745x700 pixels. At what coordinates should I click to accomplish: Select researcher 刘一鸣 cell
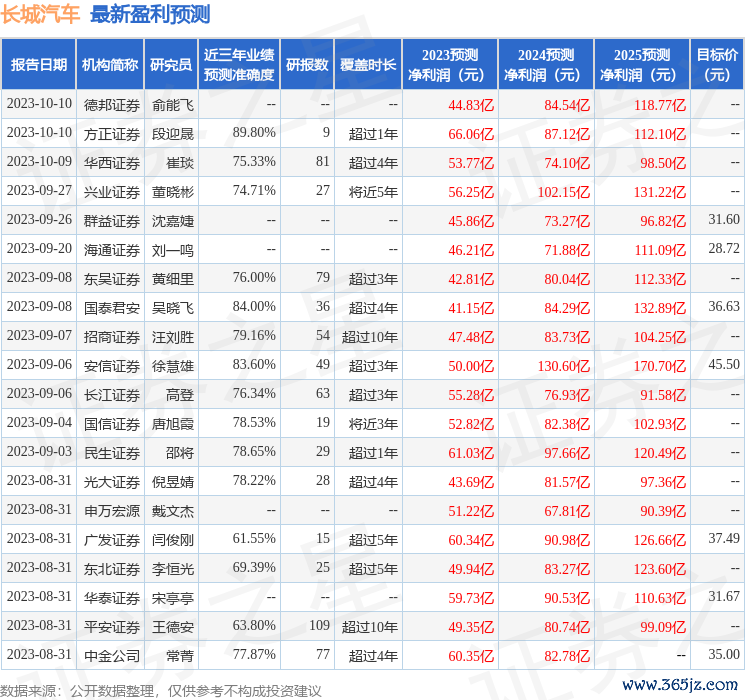172,250
